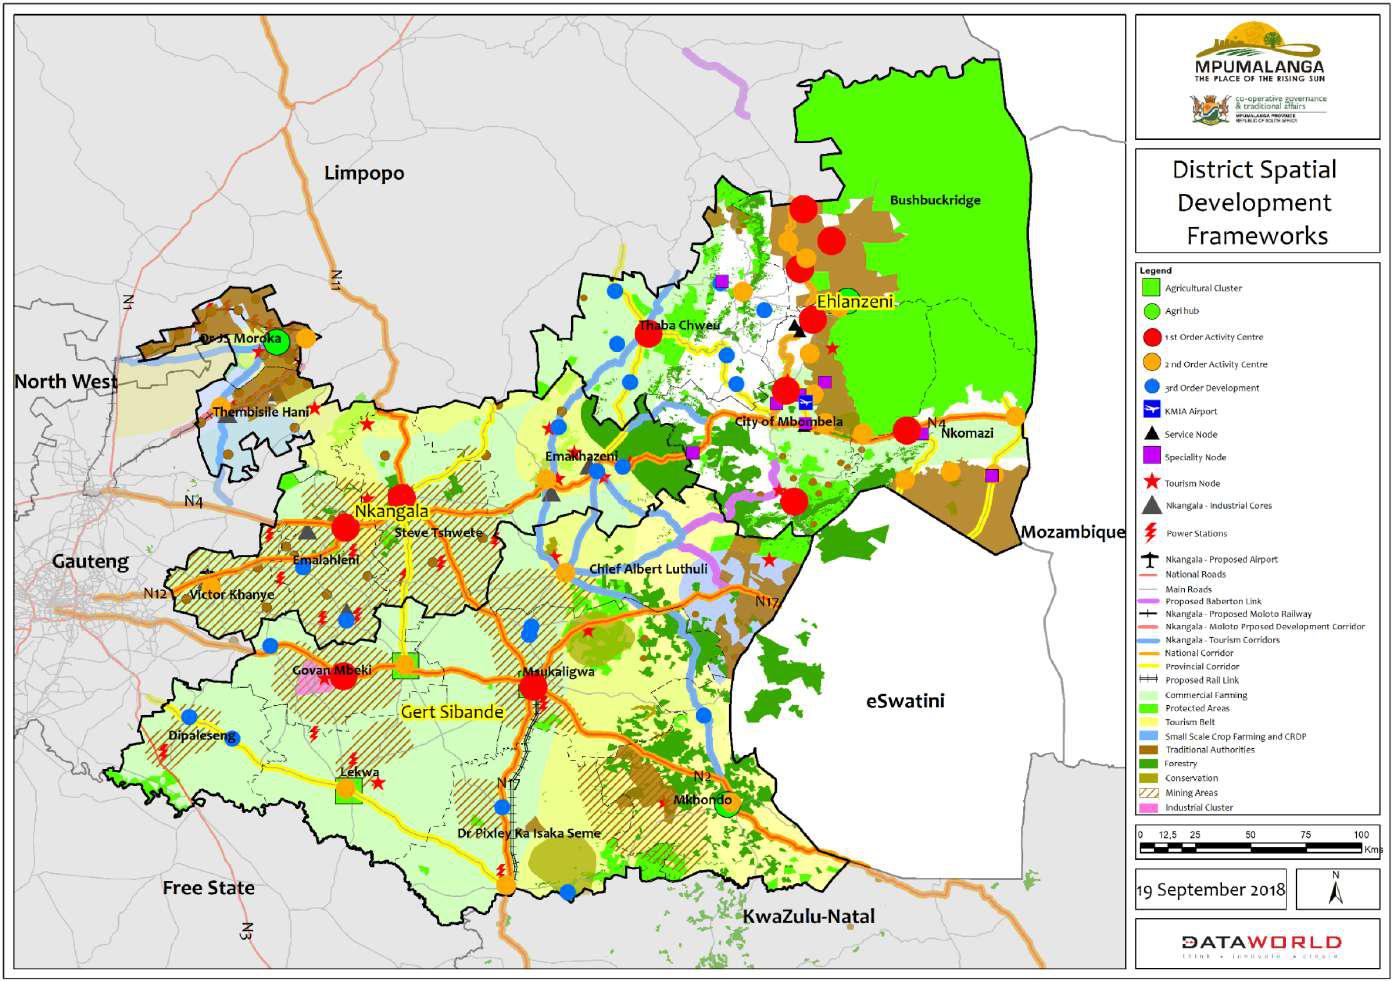
Task: Click the 19 September 2018 date box
Action: click(x=1211, y=889)
